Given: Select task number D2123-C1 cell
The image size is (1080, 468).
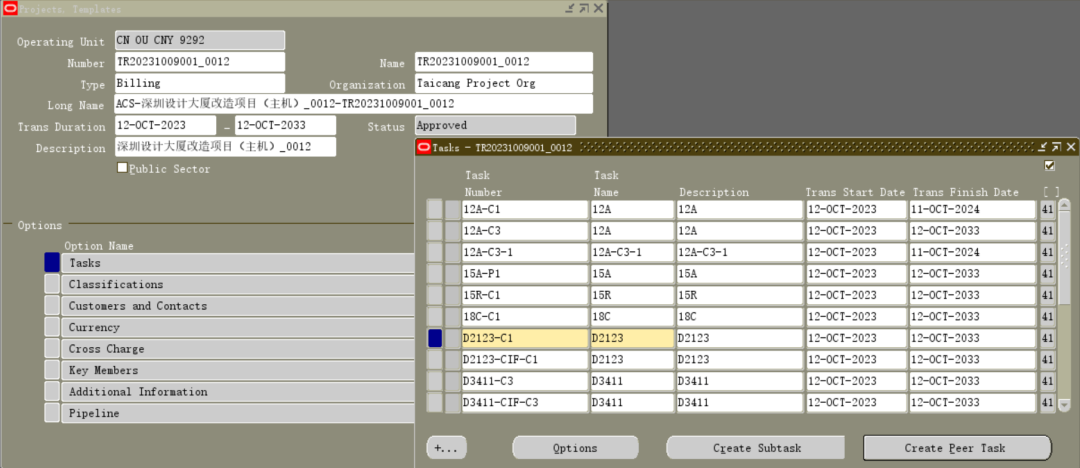Looking at the screenshot, I should coord(525,338).
